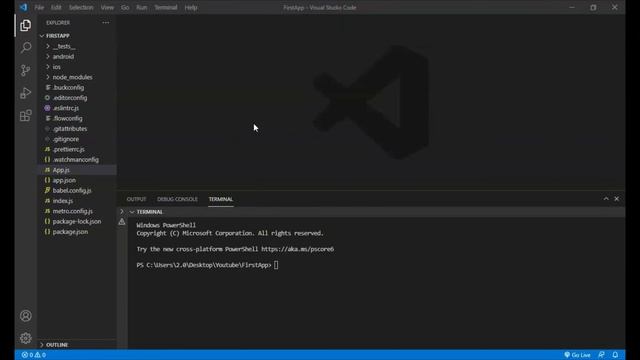Viewport: 640px width, 360px height.
Task: Restore the VS Code window size
Action: [x=593, y=7]
